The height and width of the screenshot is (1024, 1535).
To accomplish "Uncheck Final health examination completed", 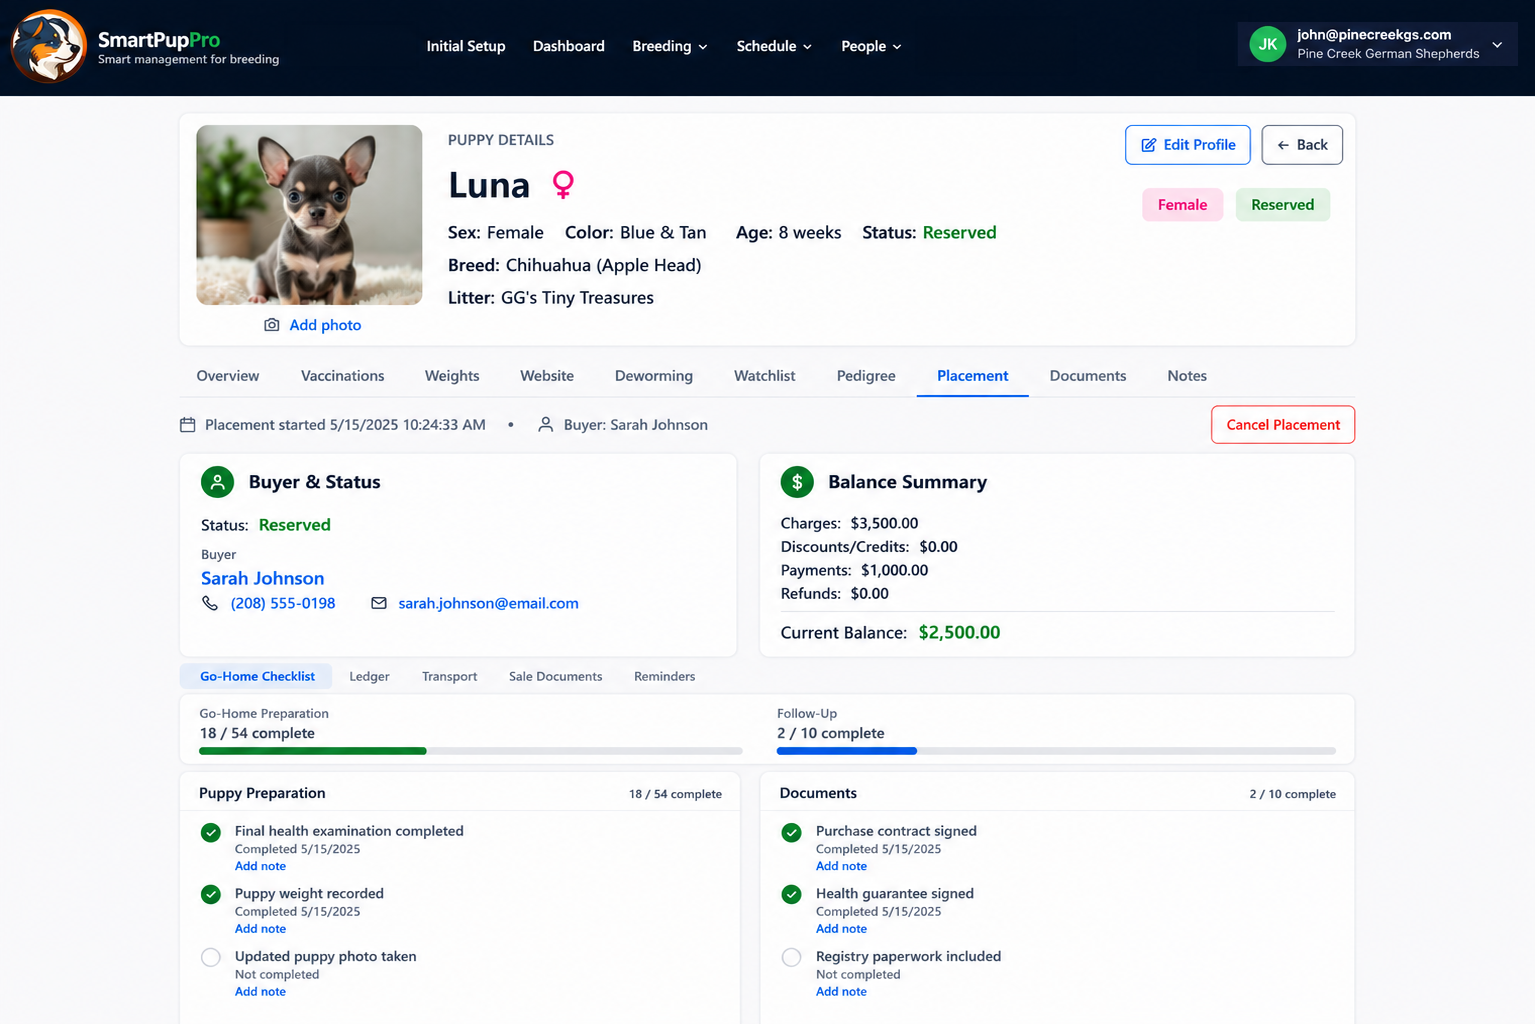I will (211, 833).
